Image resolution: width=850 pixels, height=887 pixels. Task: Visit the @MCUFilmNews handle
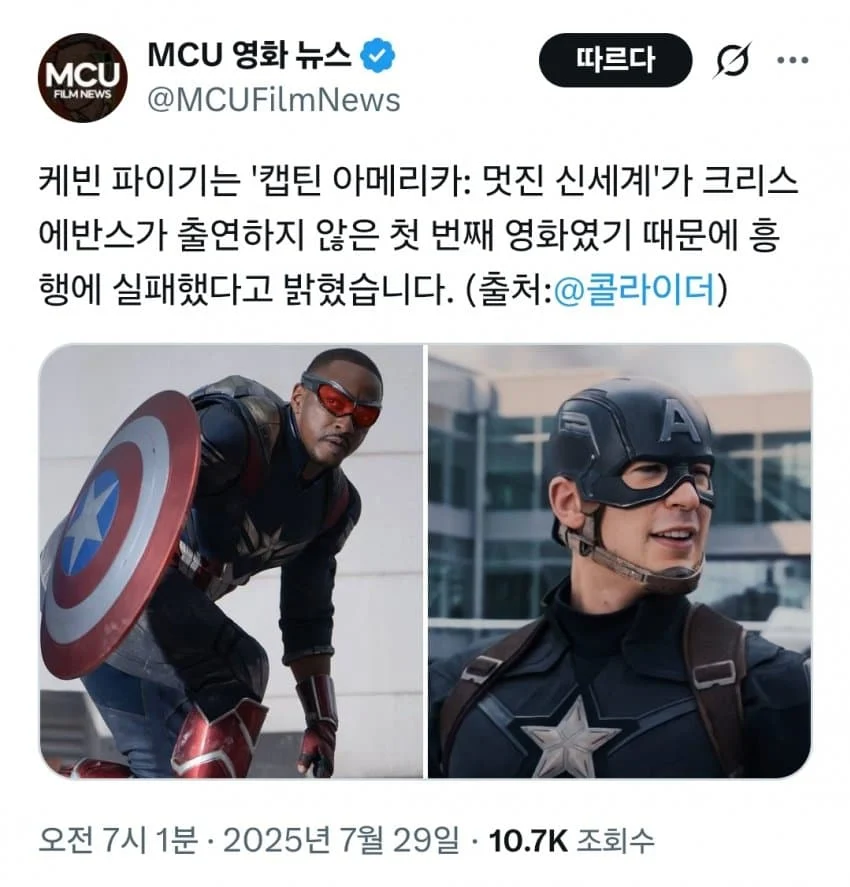pos(274,100)
